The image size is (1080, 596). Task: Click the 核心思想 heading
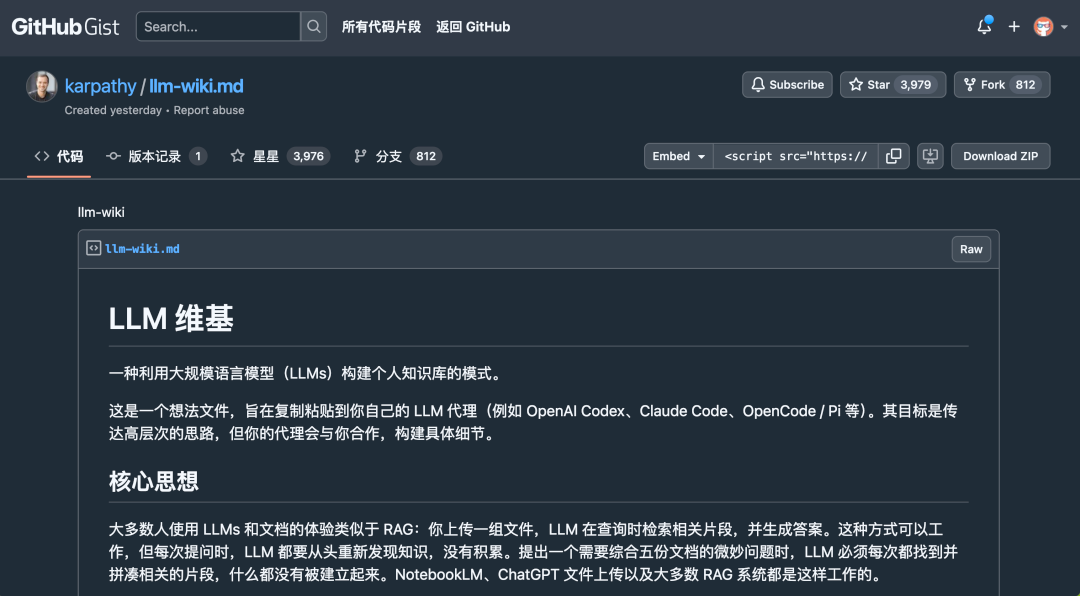[154, 481]
